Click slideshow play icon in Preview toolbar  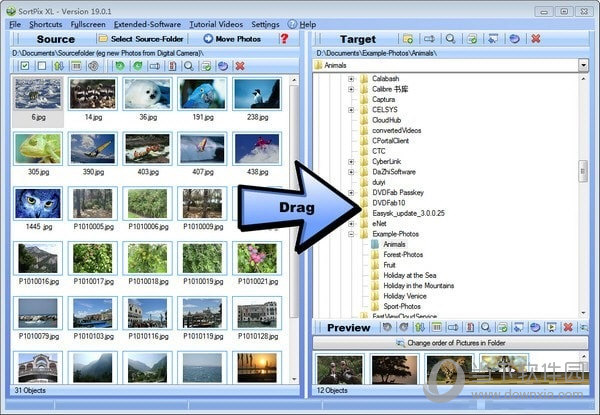551,327
